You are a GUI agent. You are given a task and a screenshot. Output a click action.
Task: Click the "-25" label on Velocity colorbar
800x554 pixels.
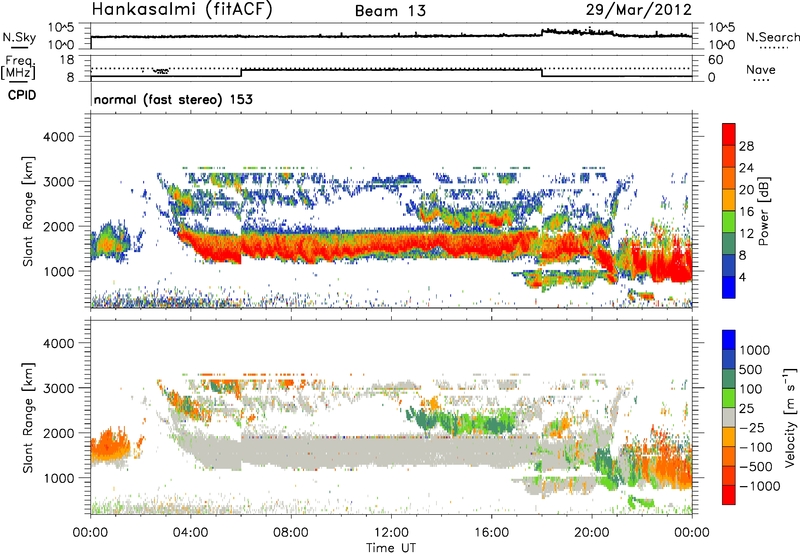point(752,427)
